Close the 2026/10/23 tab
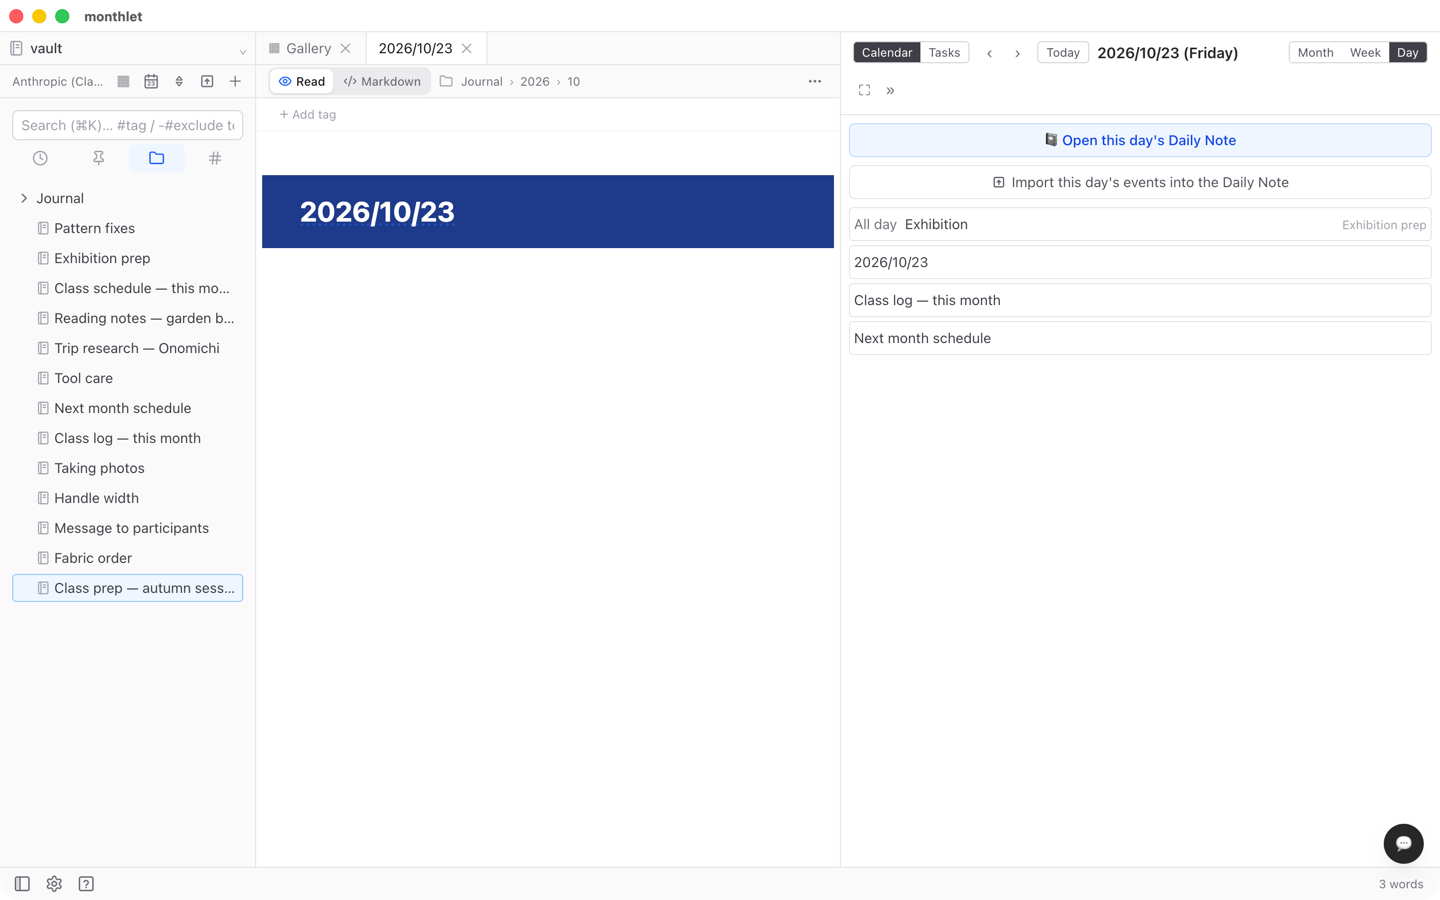1440x900 pixels. 467,49
